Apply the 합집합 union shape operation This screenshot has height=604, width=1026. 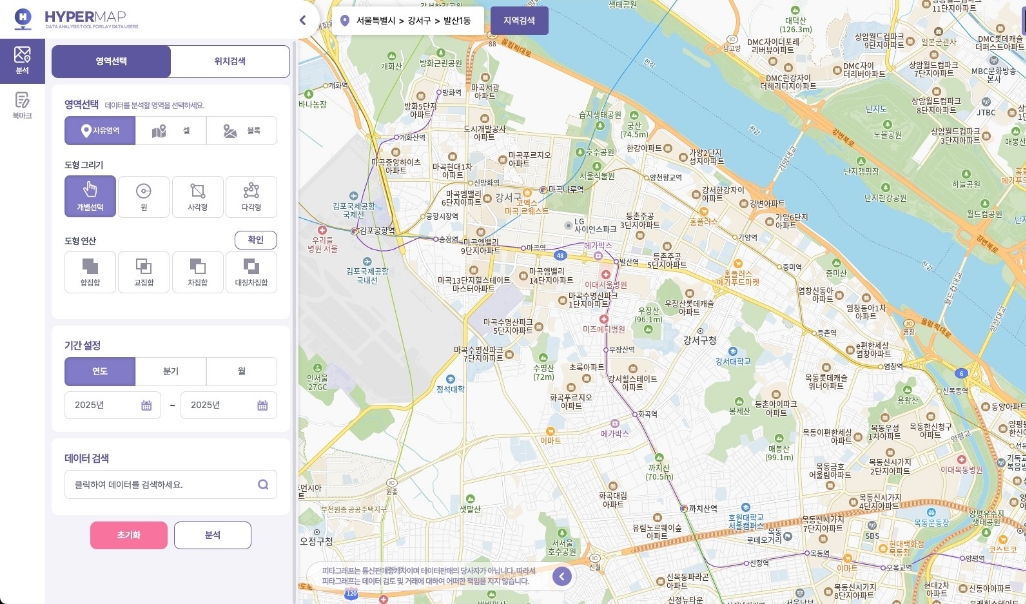(x=90, y=271)
